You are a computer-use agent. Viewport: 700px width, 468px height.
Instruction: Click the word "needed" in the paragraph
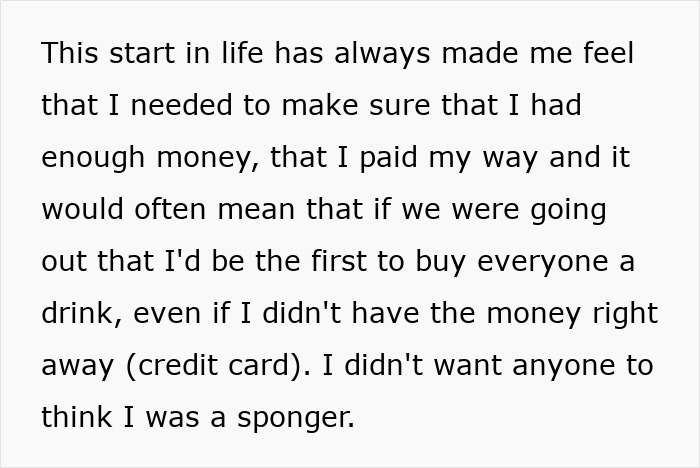[x=181, y=105]
